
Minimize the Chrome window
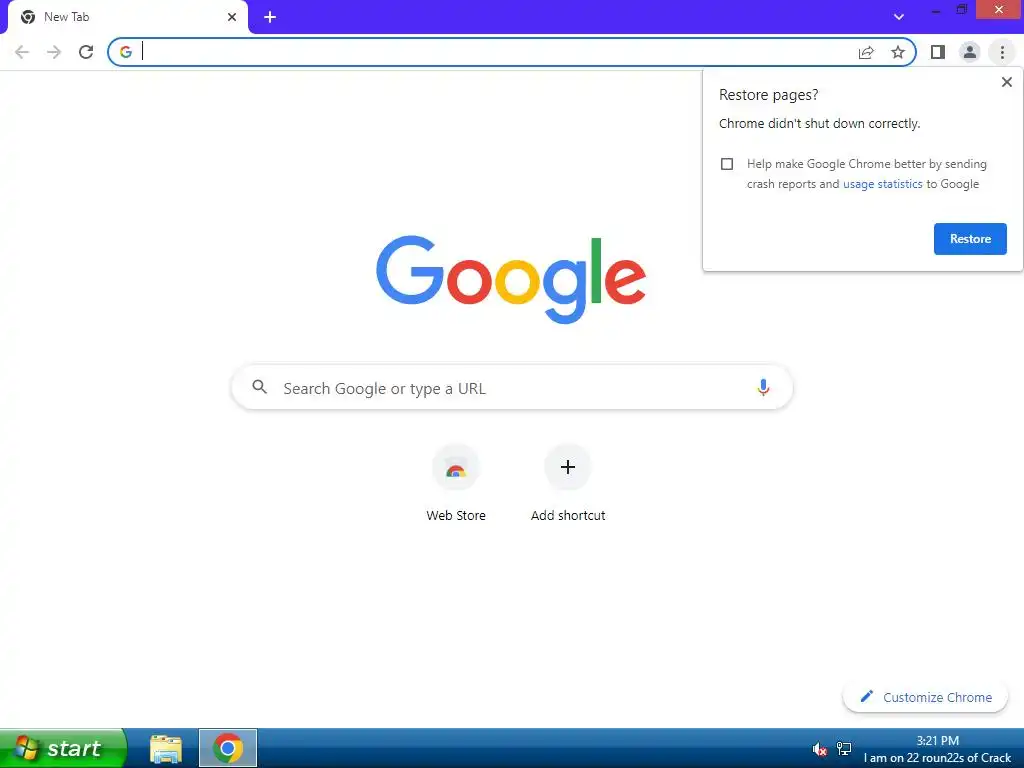tap(936, 10)
